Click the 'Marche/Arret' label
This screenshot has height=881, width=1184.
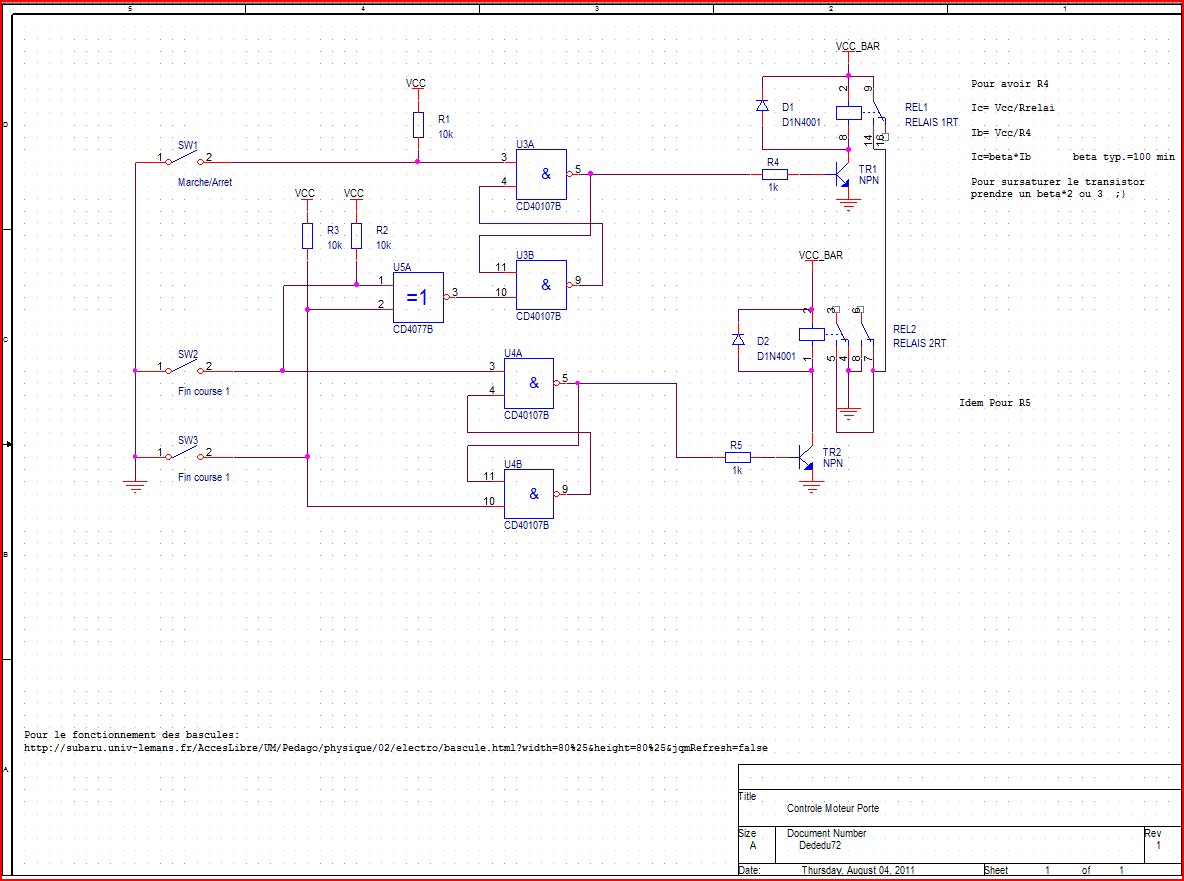click(x=205, y=183)
